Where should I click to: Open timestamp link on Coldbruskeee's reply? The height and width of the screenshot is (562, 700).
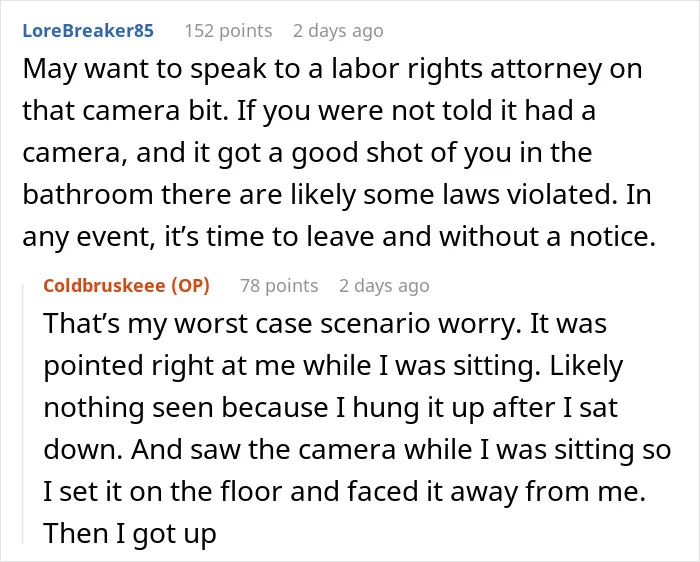tap(384, 286)
